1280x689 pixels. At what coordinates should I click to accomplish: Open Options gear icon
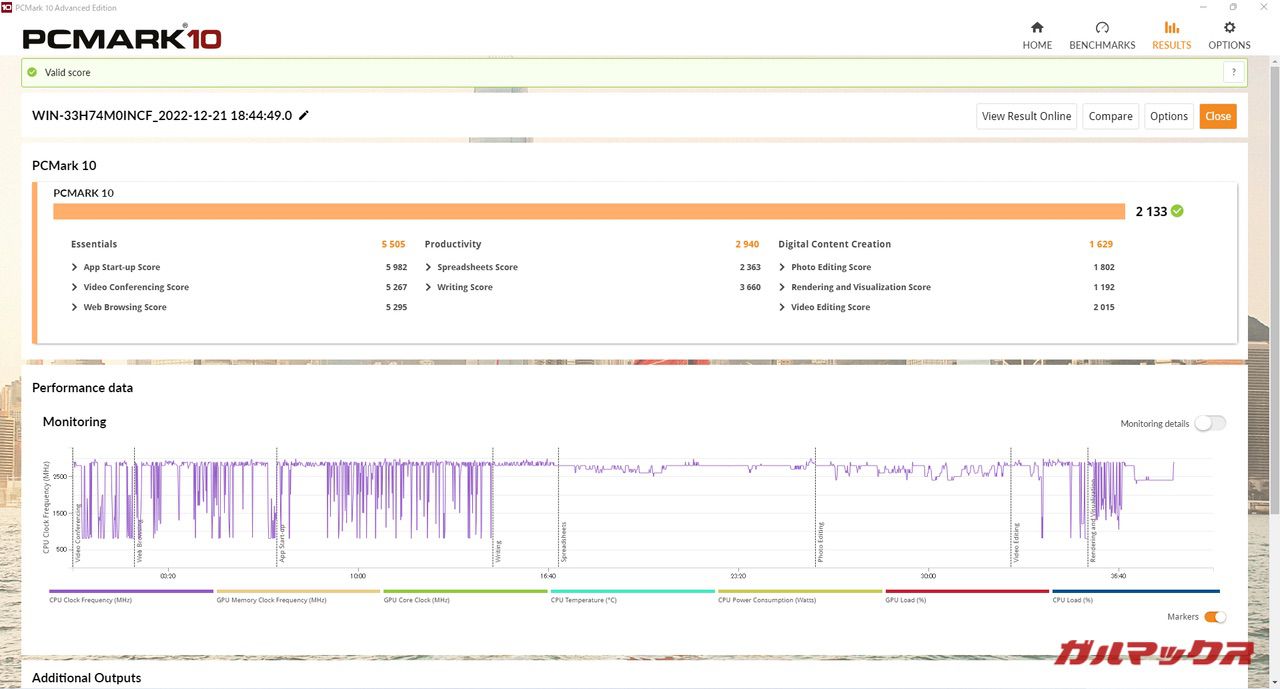coord(1229,28)
